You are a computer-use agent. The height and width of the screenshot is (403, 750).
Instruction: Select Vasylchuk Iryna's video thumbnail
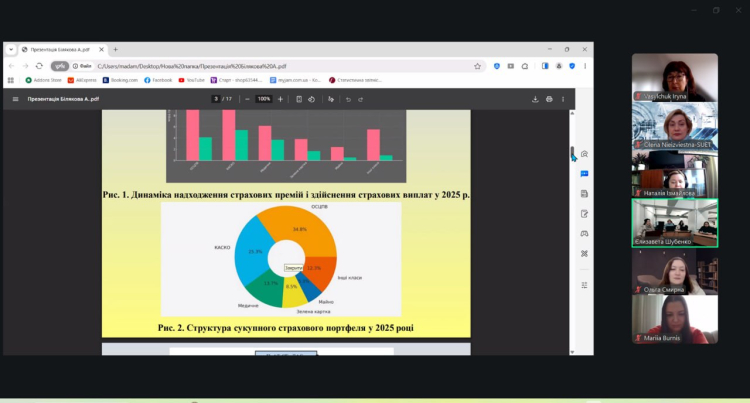click(x=674, y=76)
